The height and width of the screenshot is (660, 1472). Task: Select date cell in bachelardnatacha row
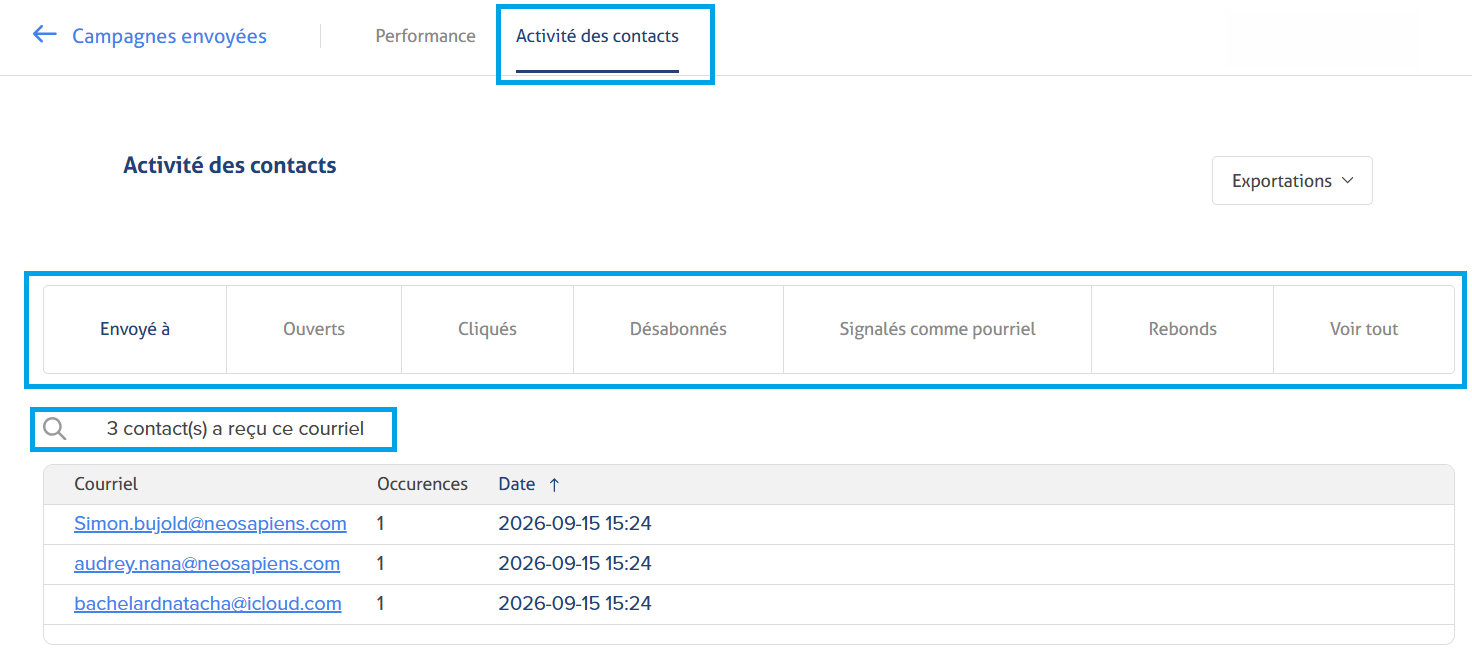tap(575, 603)
